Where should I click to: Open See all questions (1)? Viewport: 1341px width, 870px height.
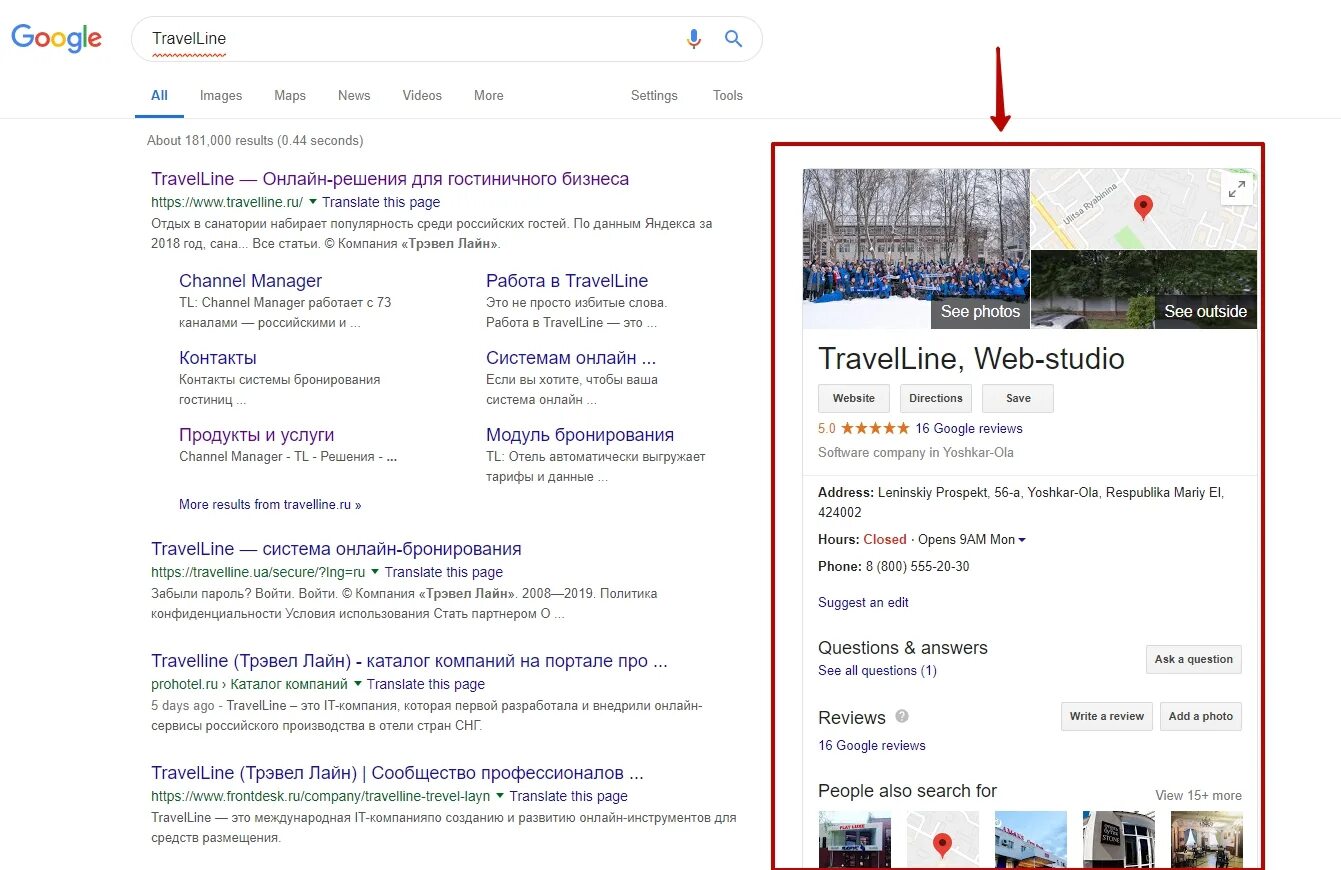click(x=877, y=670)
